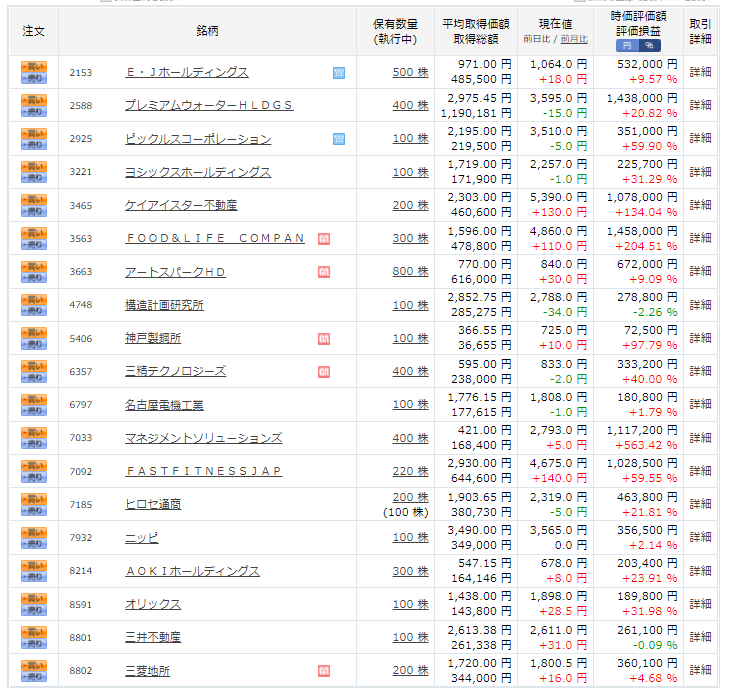Open 詳細 for 三菱地所 row

(x=700, y=670)
